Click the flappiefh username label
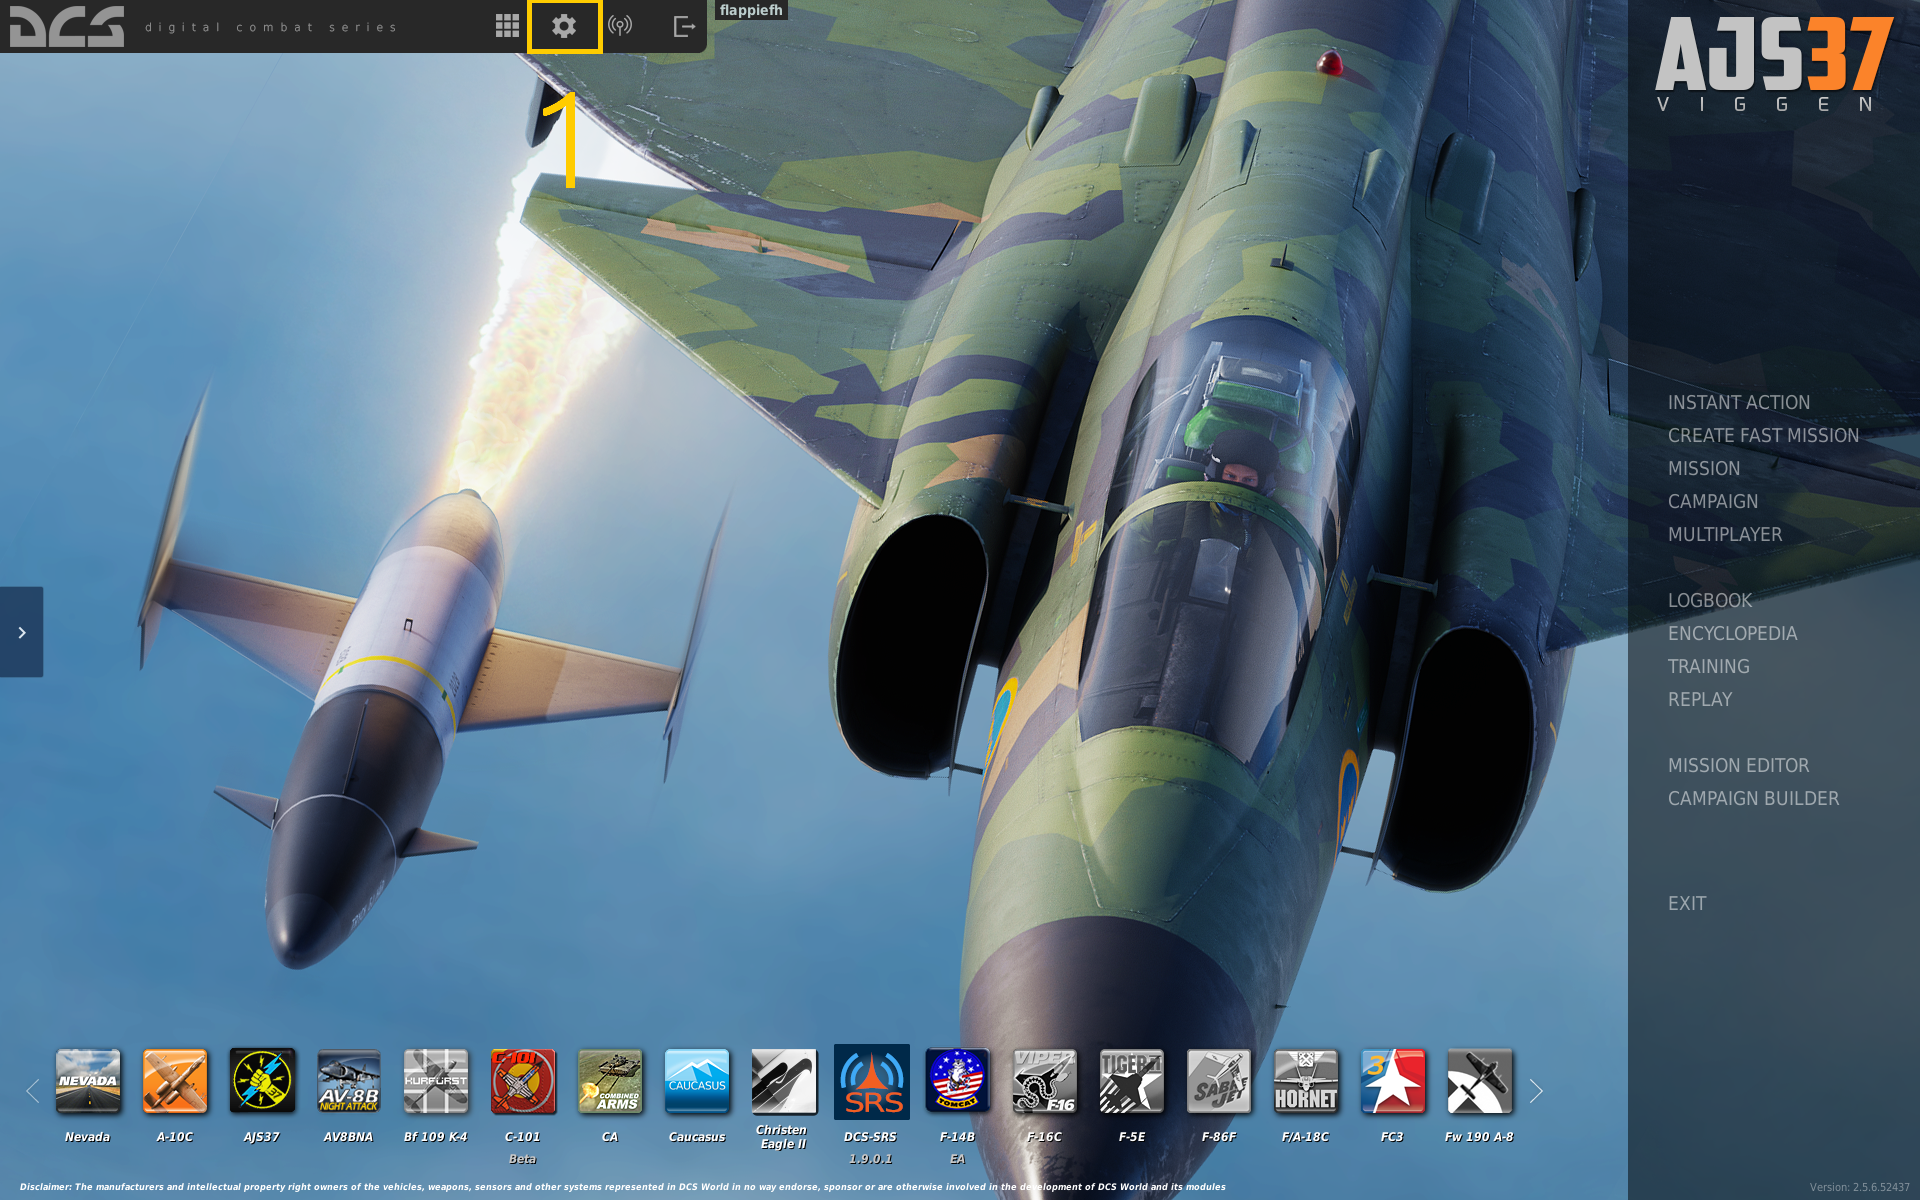Screen dimensions: 1920x1200 point(751,10)
